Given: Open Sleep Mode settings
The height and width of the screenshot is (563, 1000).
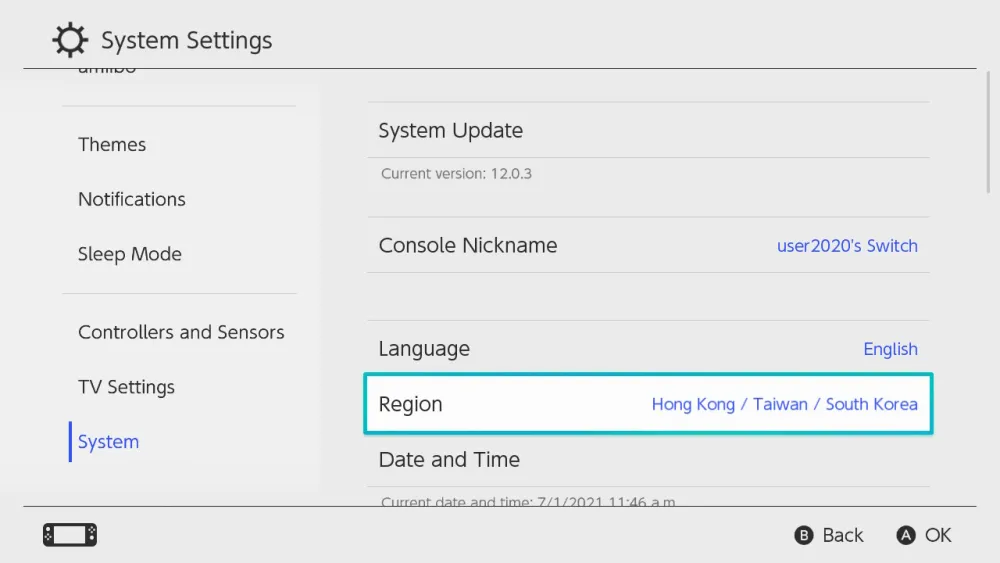Looking at the screenshot, I should pyautogui.click(x=130, y=254).
